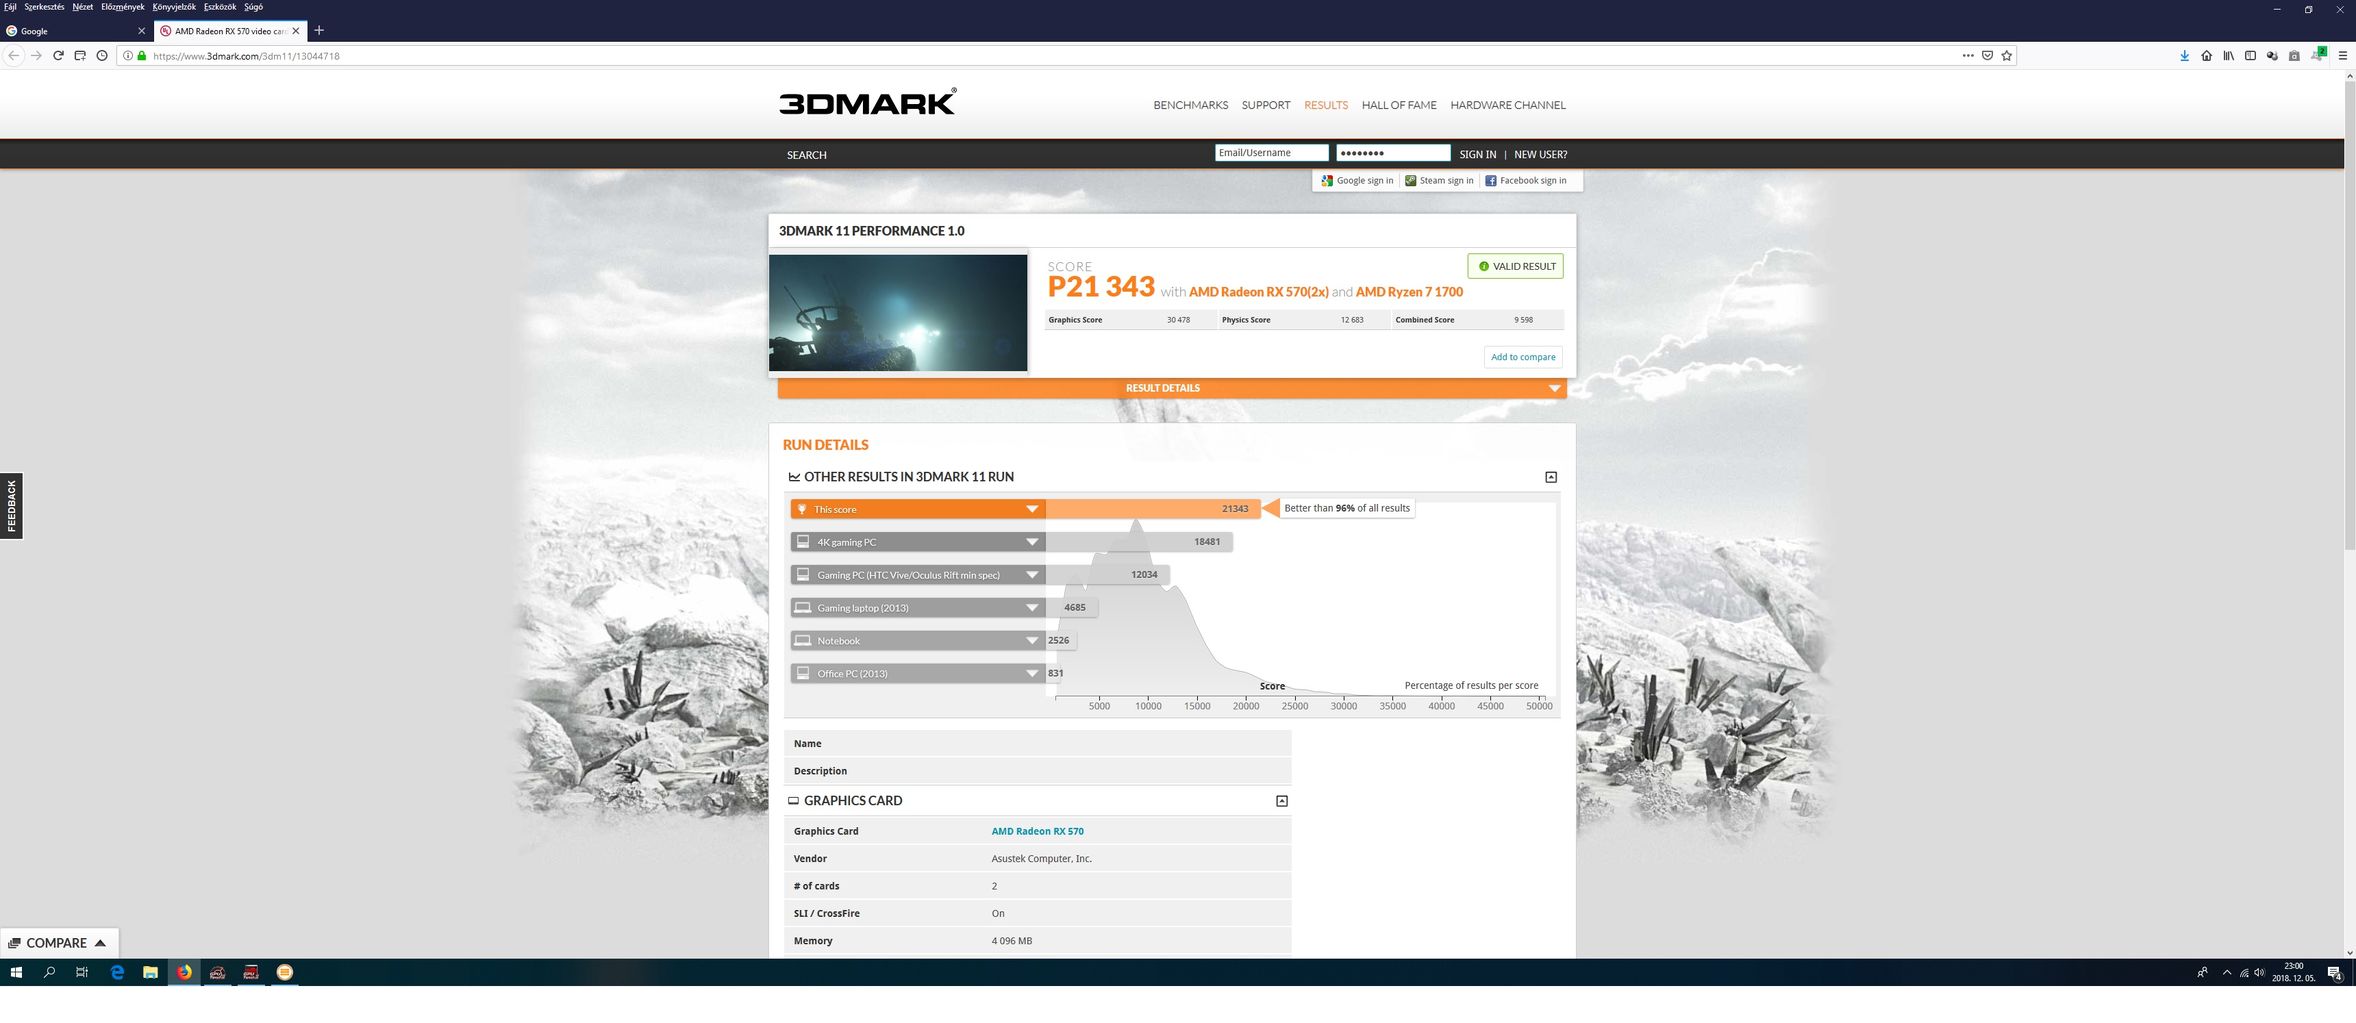The width and height of the screenshot is (2356, 1023).
Task: Click the green padlock security icon
Action: pyautogui.click(x=142, y=56)
